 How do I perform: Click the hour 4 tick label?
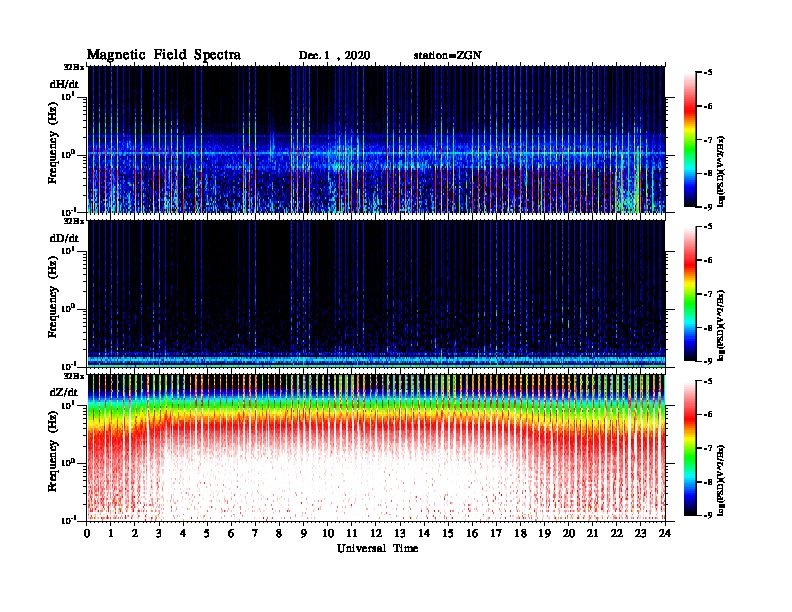183,534
